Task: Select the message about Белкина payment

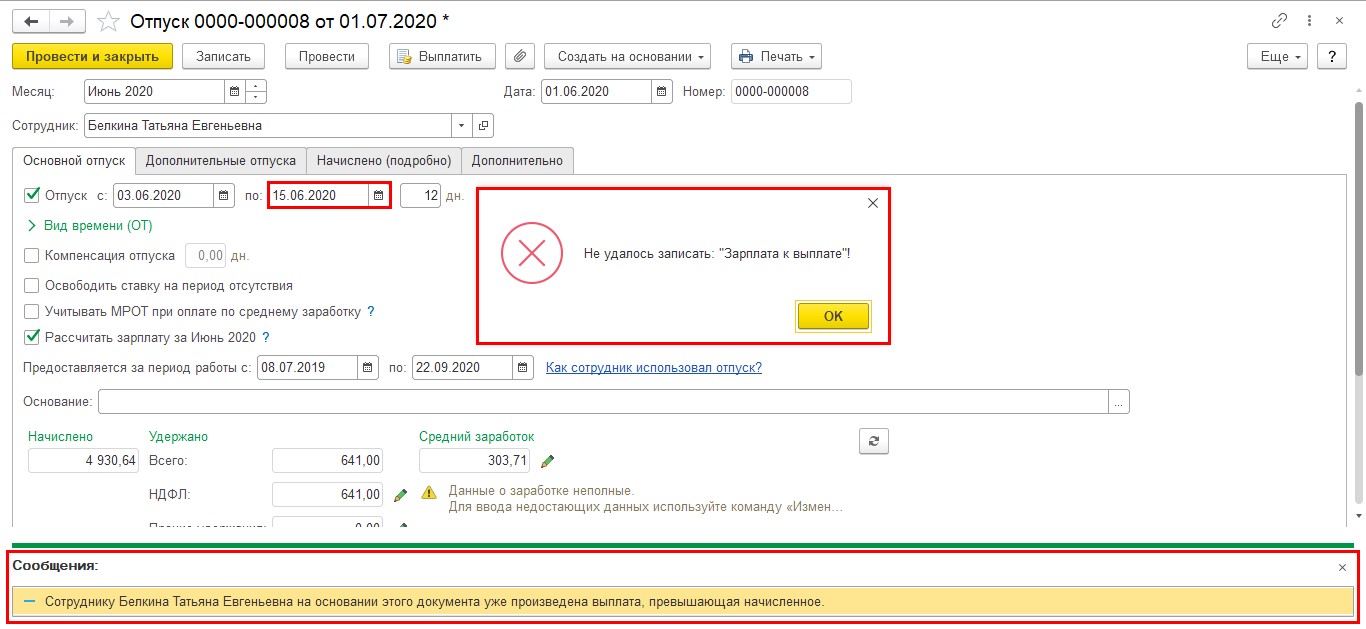Action: 682,602
